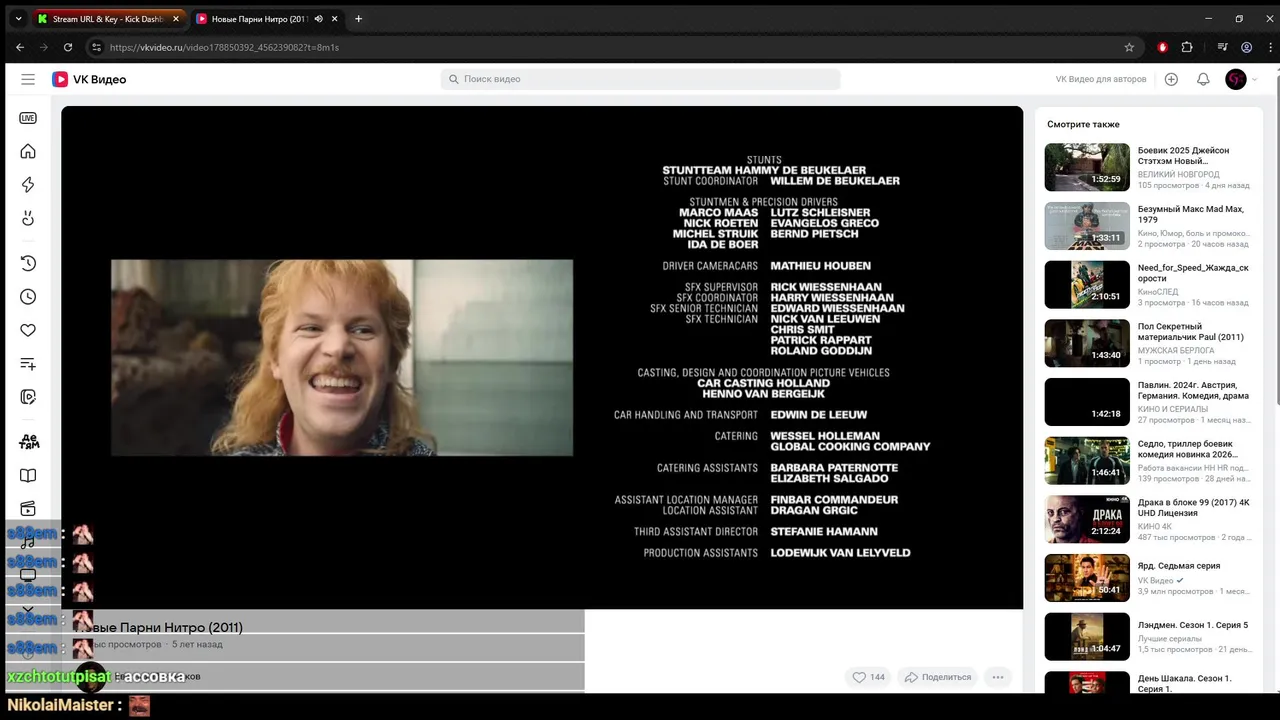View site information icon in address bar
Viewport: 1280px width, 720px height.
pos(96,47)
